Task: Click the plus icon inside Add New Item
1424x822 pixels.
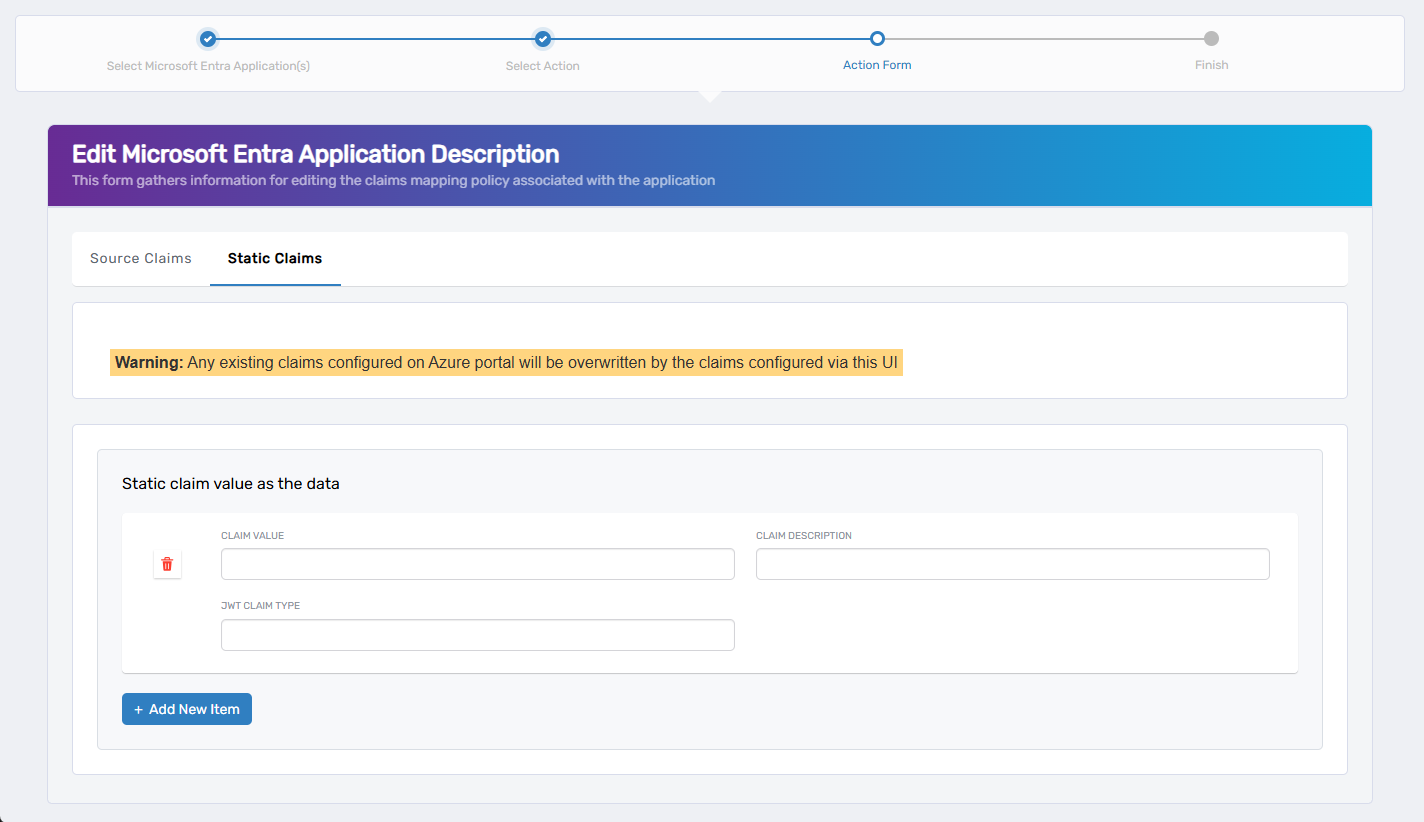Action: point(137,708)
